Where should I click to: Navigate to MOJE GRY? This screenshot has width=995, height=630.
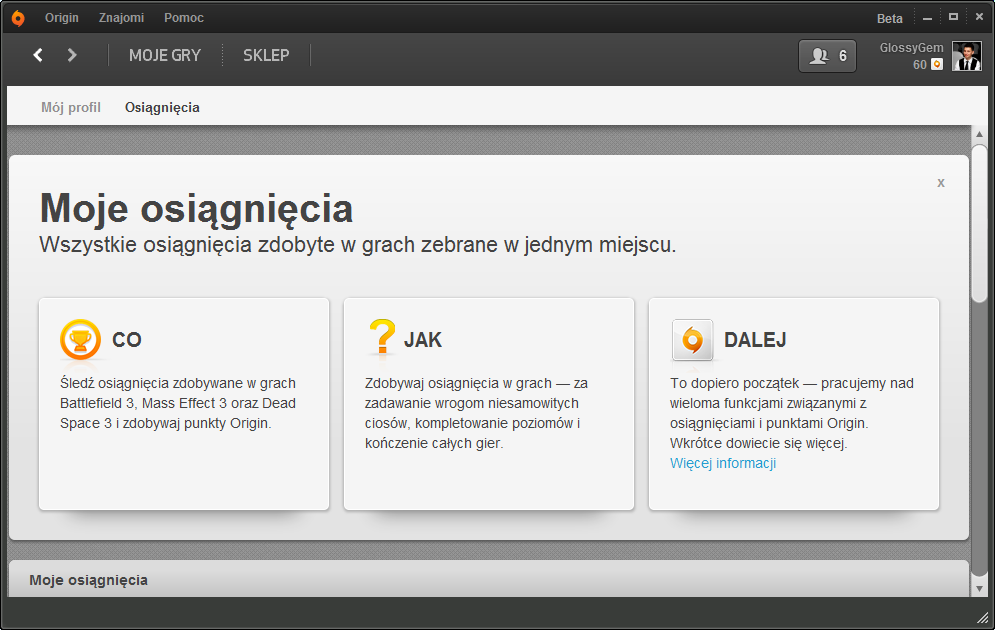click(x=165, y=55)
